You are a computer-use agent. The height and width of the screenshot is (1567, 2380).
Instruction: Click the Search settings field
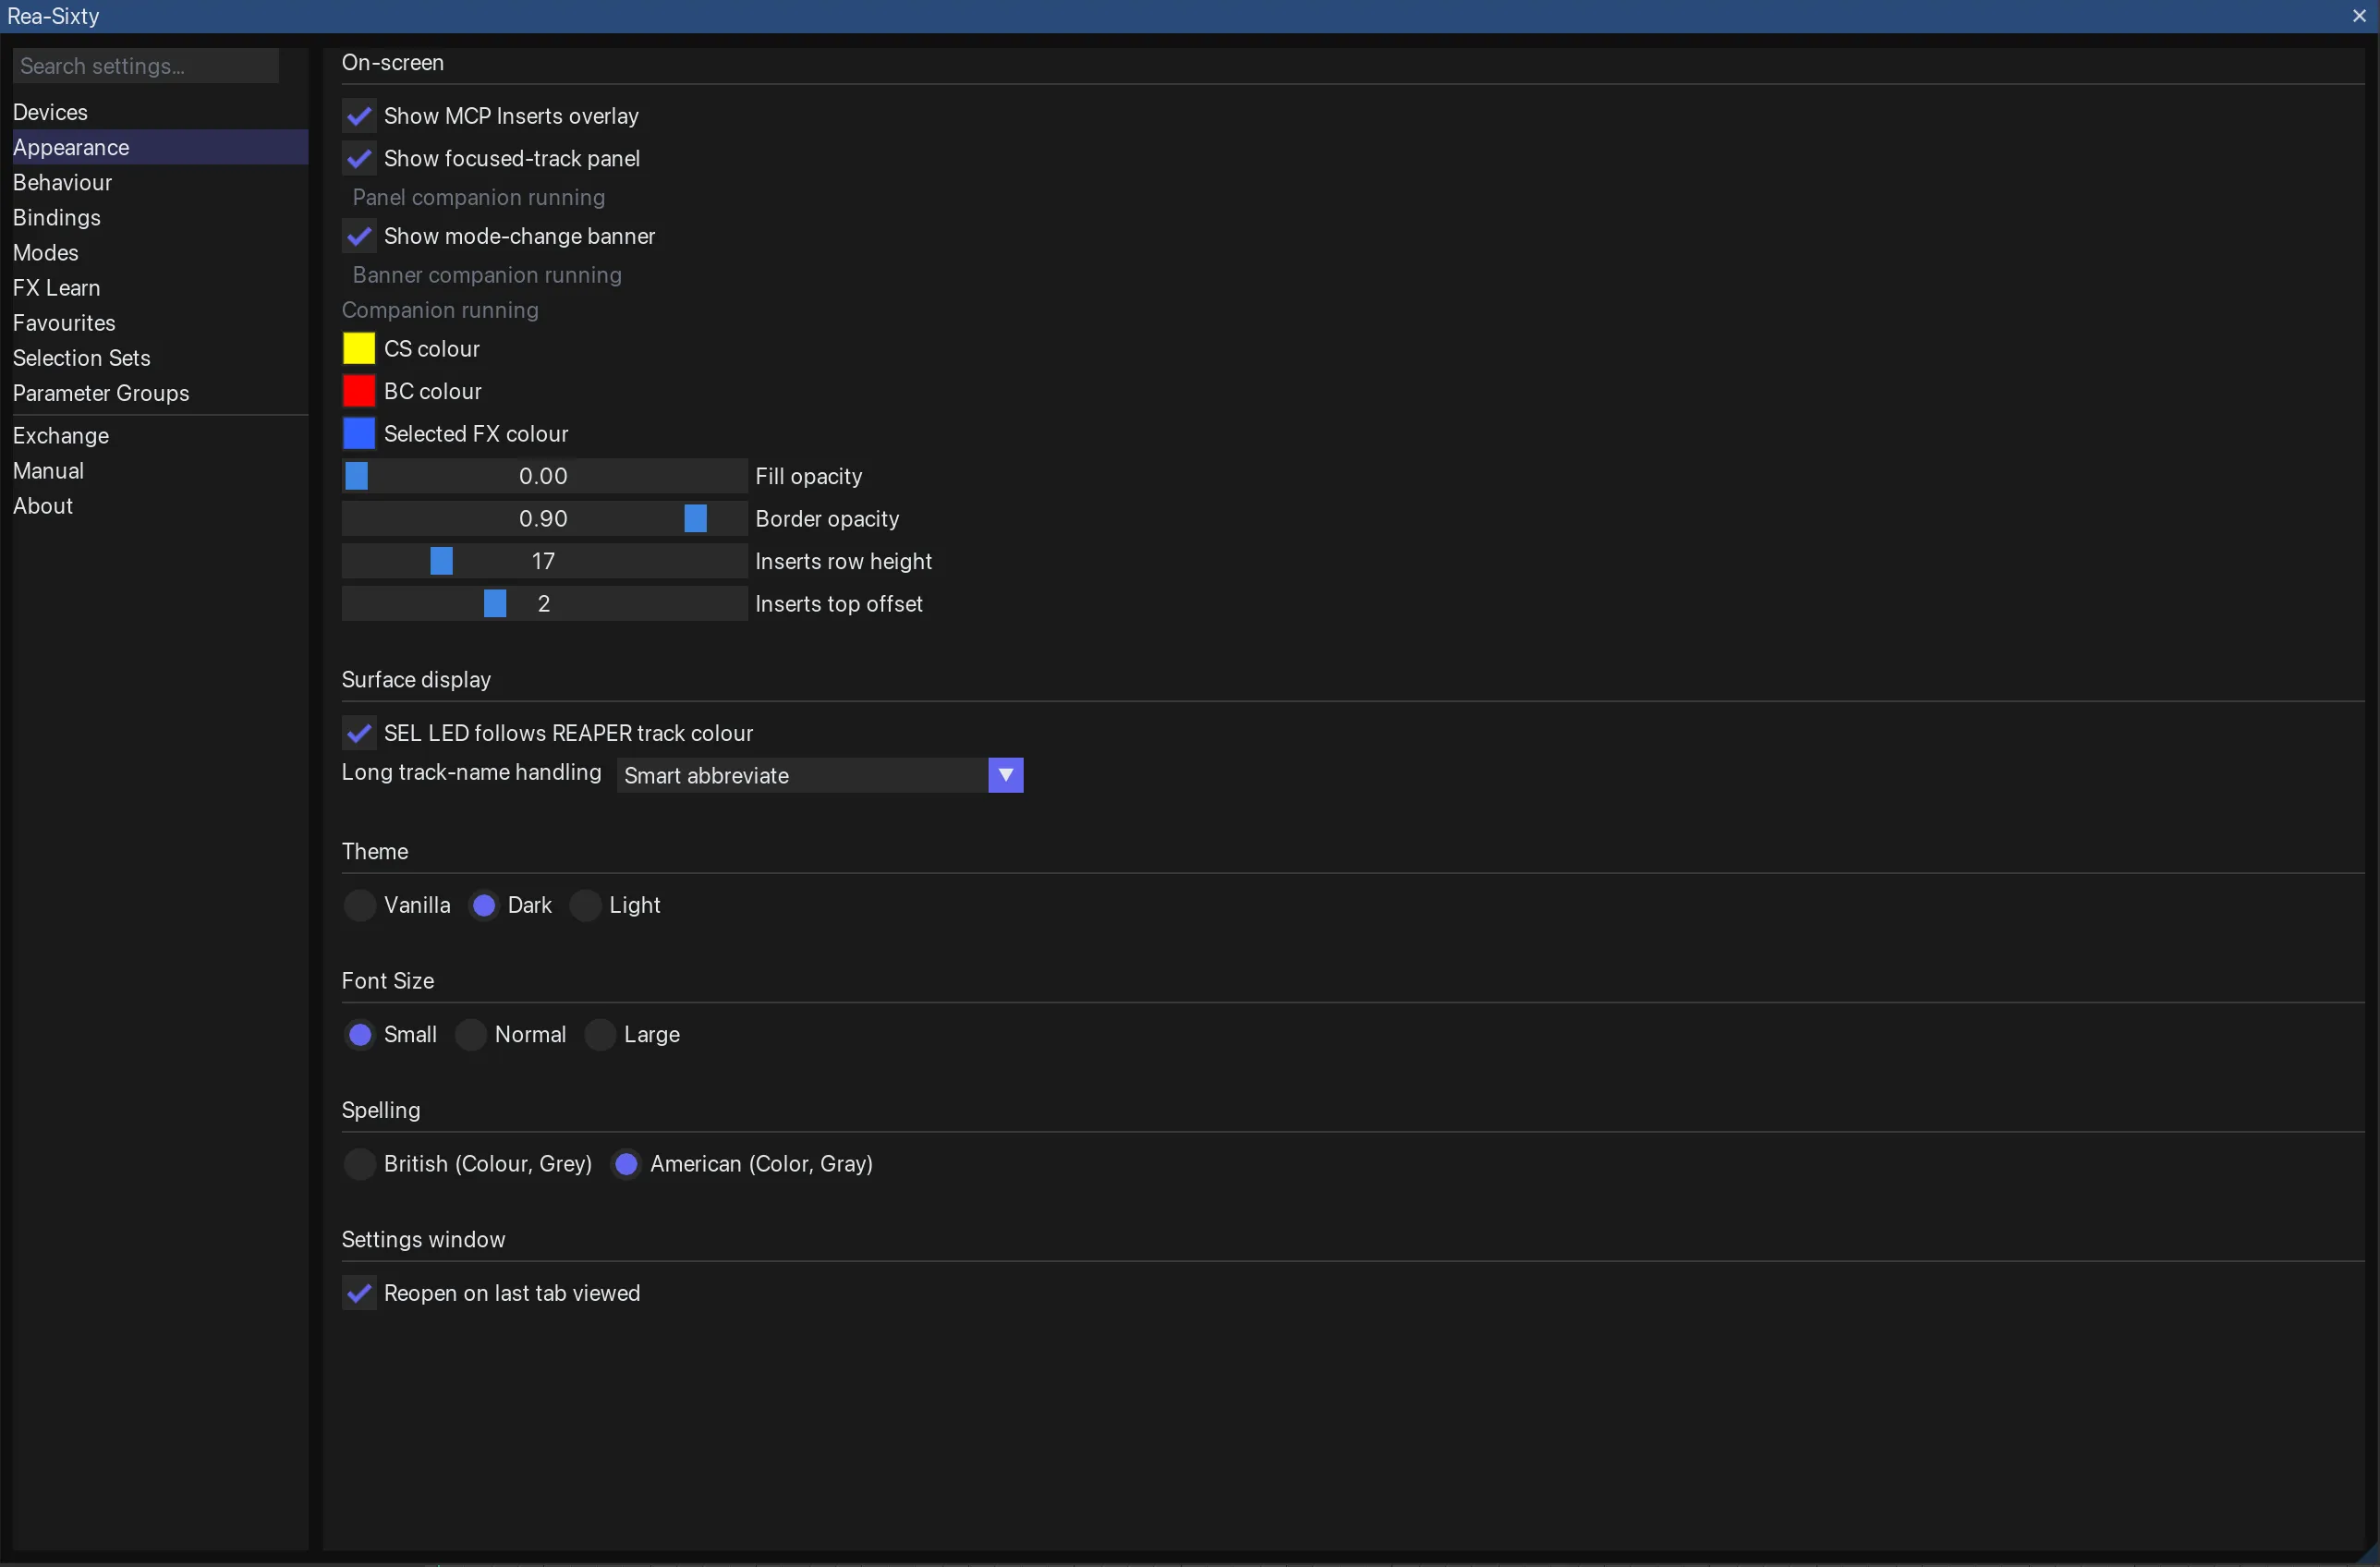tap(146, 66)
